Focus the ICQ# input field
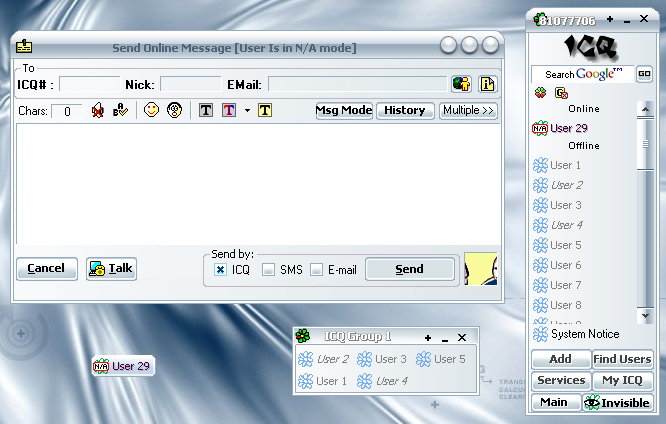666x424 pixels. pyautogui.click(x=90, y=84)
